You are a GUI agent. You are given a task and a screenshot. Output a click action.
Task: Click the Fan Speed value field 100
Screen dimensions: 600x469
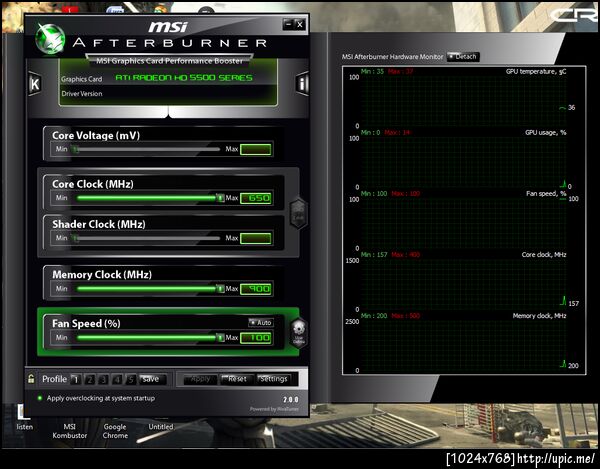pos(256,338)
